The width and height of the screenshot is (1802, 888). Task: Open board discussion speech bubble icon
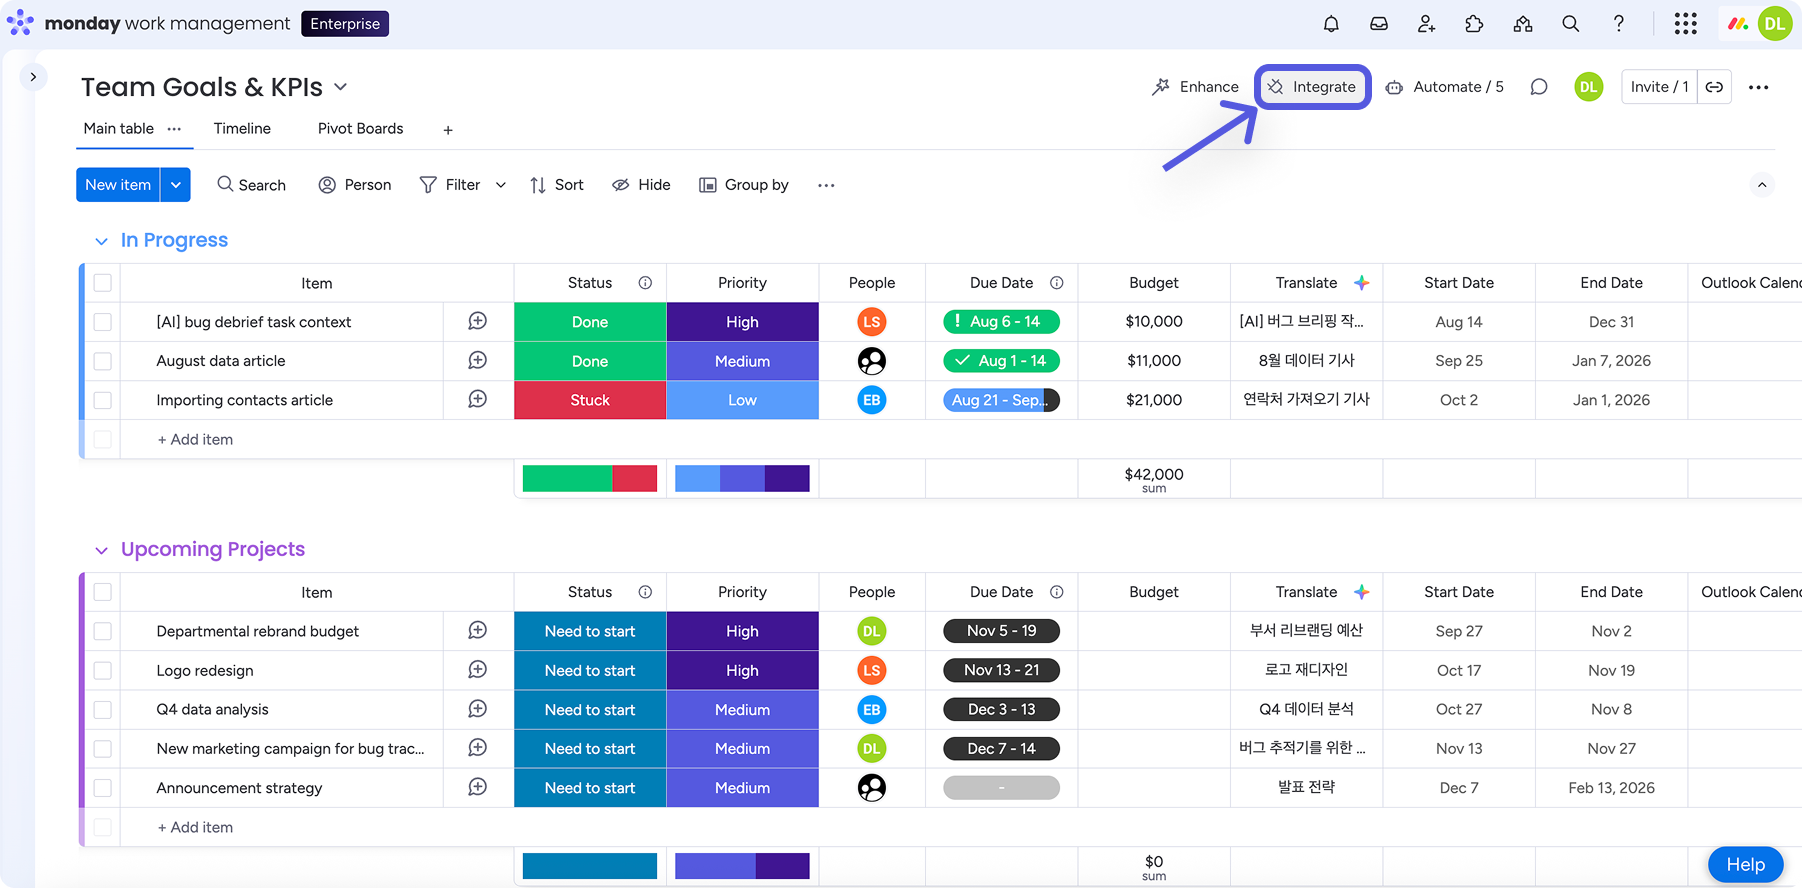click(1539, 87)
